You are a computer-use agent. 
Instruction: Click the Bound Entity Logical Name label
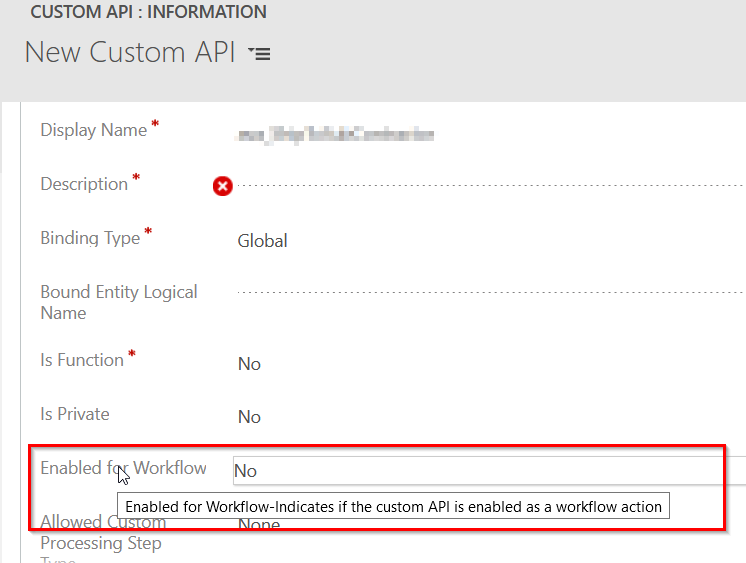tap(119, 302)
